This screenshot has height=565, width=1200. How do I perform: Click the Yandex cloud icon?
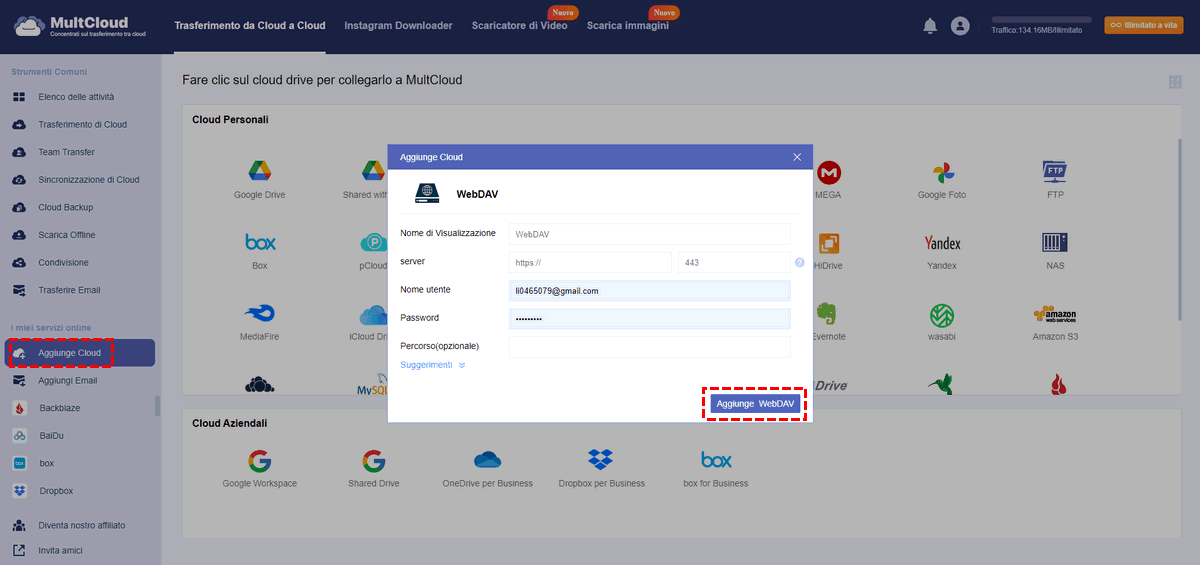coord(941,243)
